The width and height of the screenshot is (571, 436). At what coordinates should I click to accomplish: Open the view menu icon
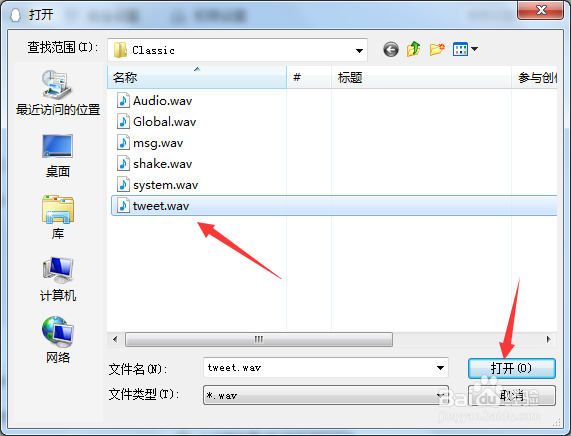(465, 49)
